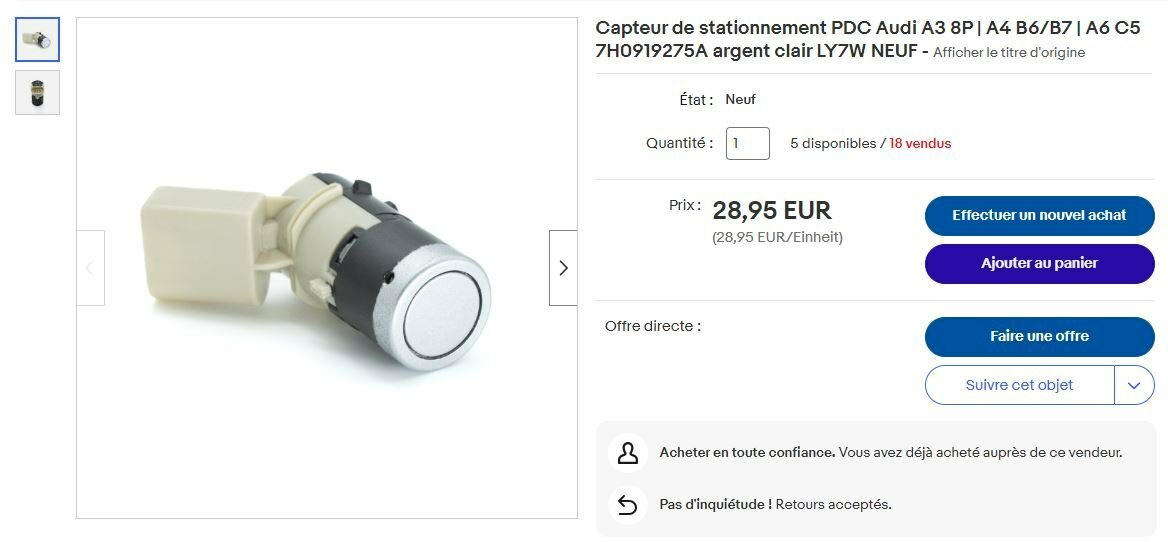
Task: Click the 28,95 EUR price
Action: click(x=771, y=211)
